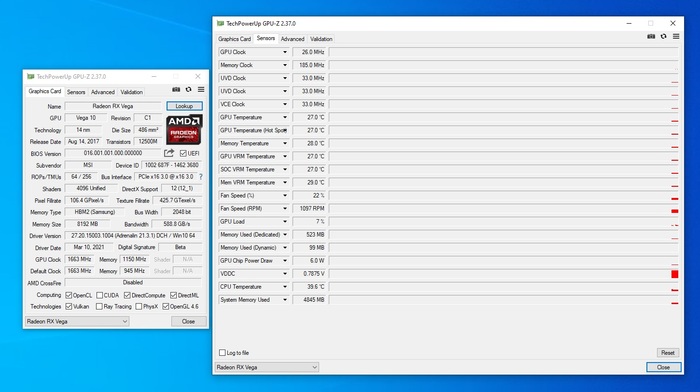Open the GPU Clock sensor dropdown
Image resolution: width=700 pixels, height=392 pixels.
coord(285,52)
